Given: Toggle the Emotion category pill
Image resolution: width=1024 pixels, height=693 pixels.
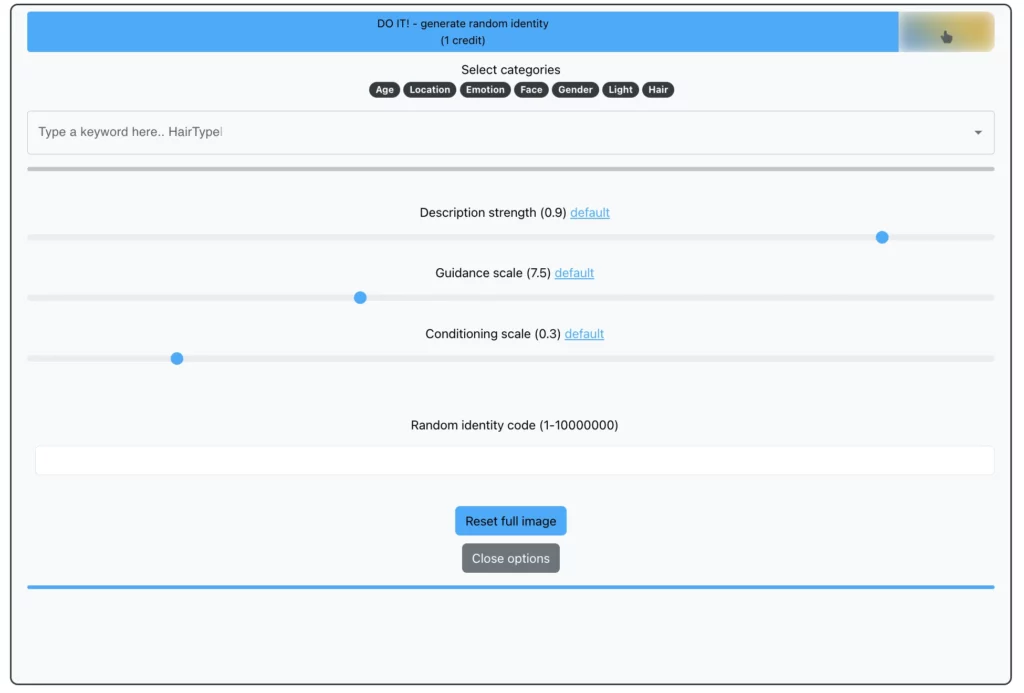Looking at the screenshot, I should (484, 89).
